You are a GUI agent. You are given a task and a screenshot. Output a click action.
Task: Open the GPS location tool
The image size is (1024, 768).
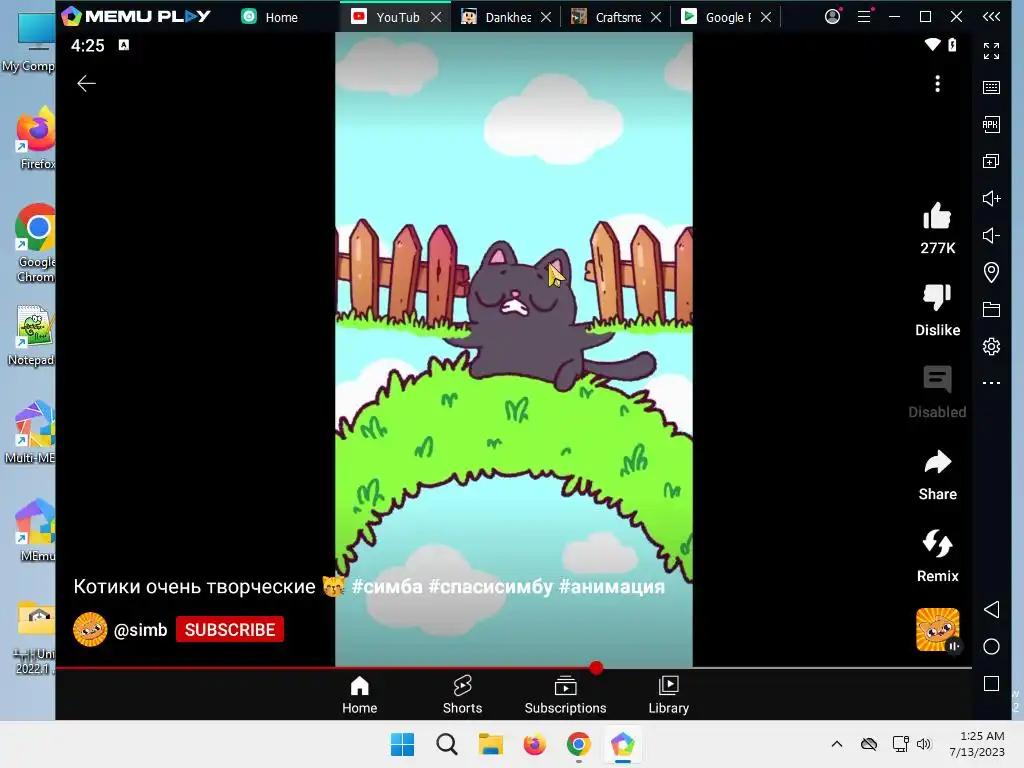click(991, 272)
